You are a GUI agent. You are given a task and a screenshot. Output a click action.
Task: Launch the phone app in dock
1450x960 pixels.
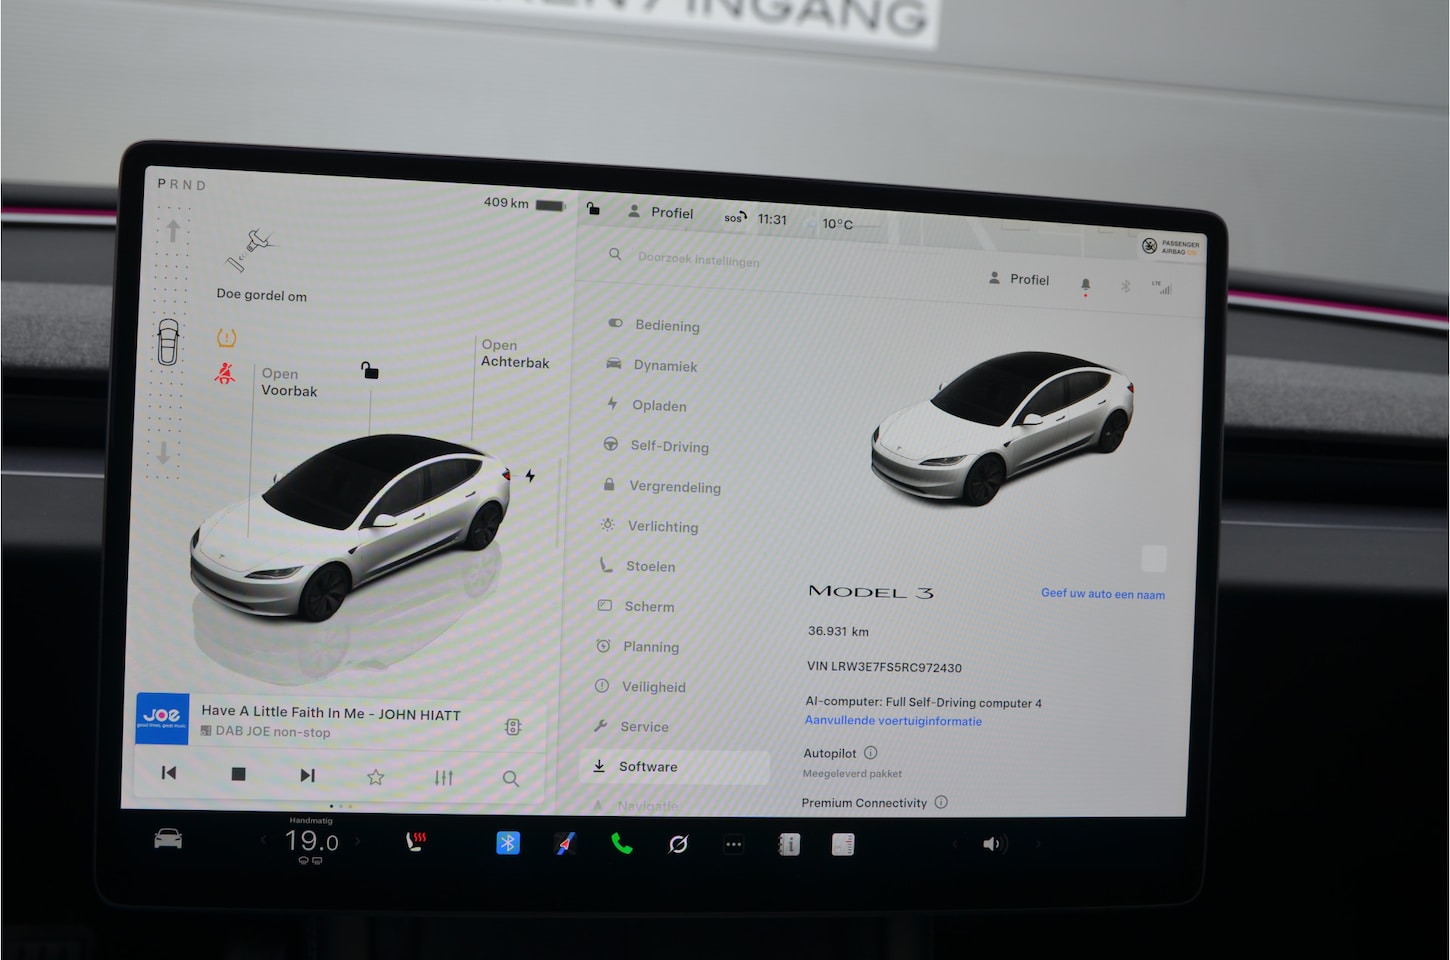[621, 844]
